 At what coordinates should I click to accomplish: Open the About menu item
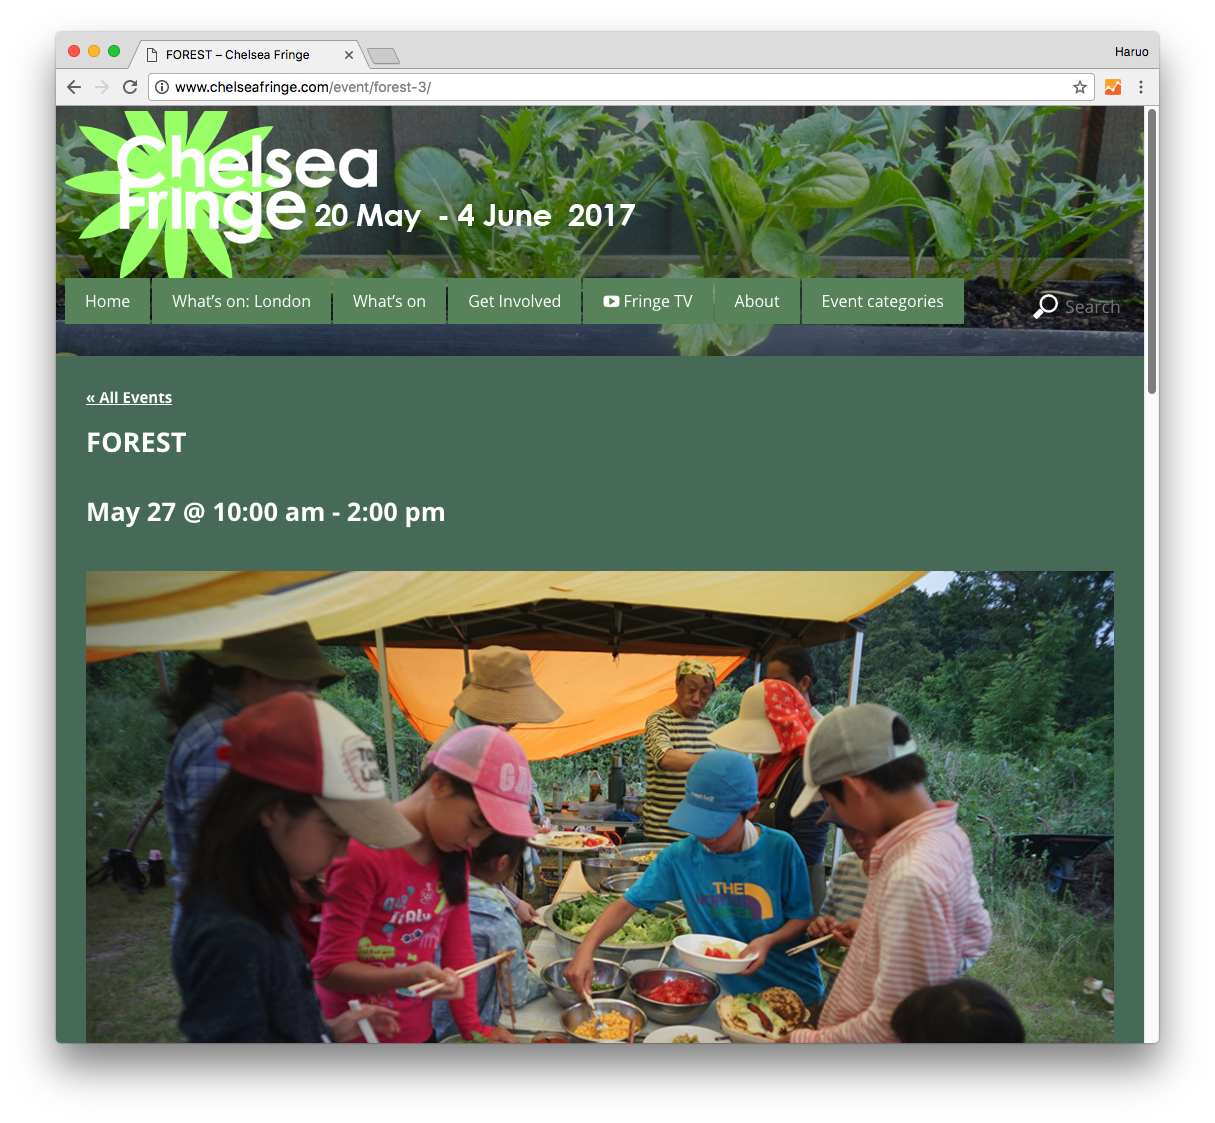757,301
